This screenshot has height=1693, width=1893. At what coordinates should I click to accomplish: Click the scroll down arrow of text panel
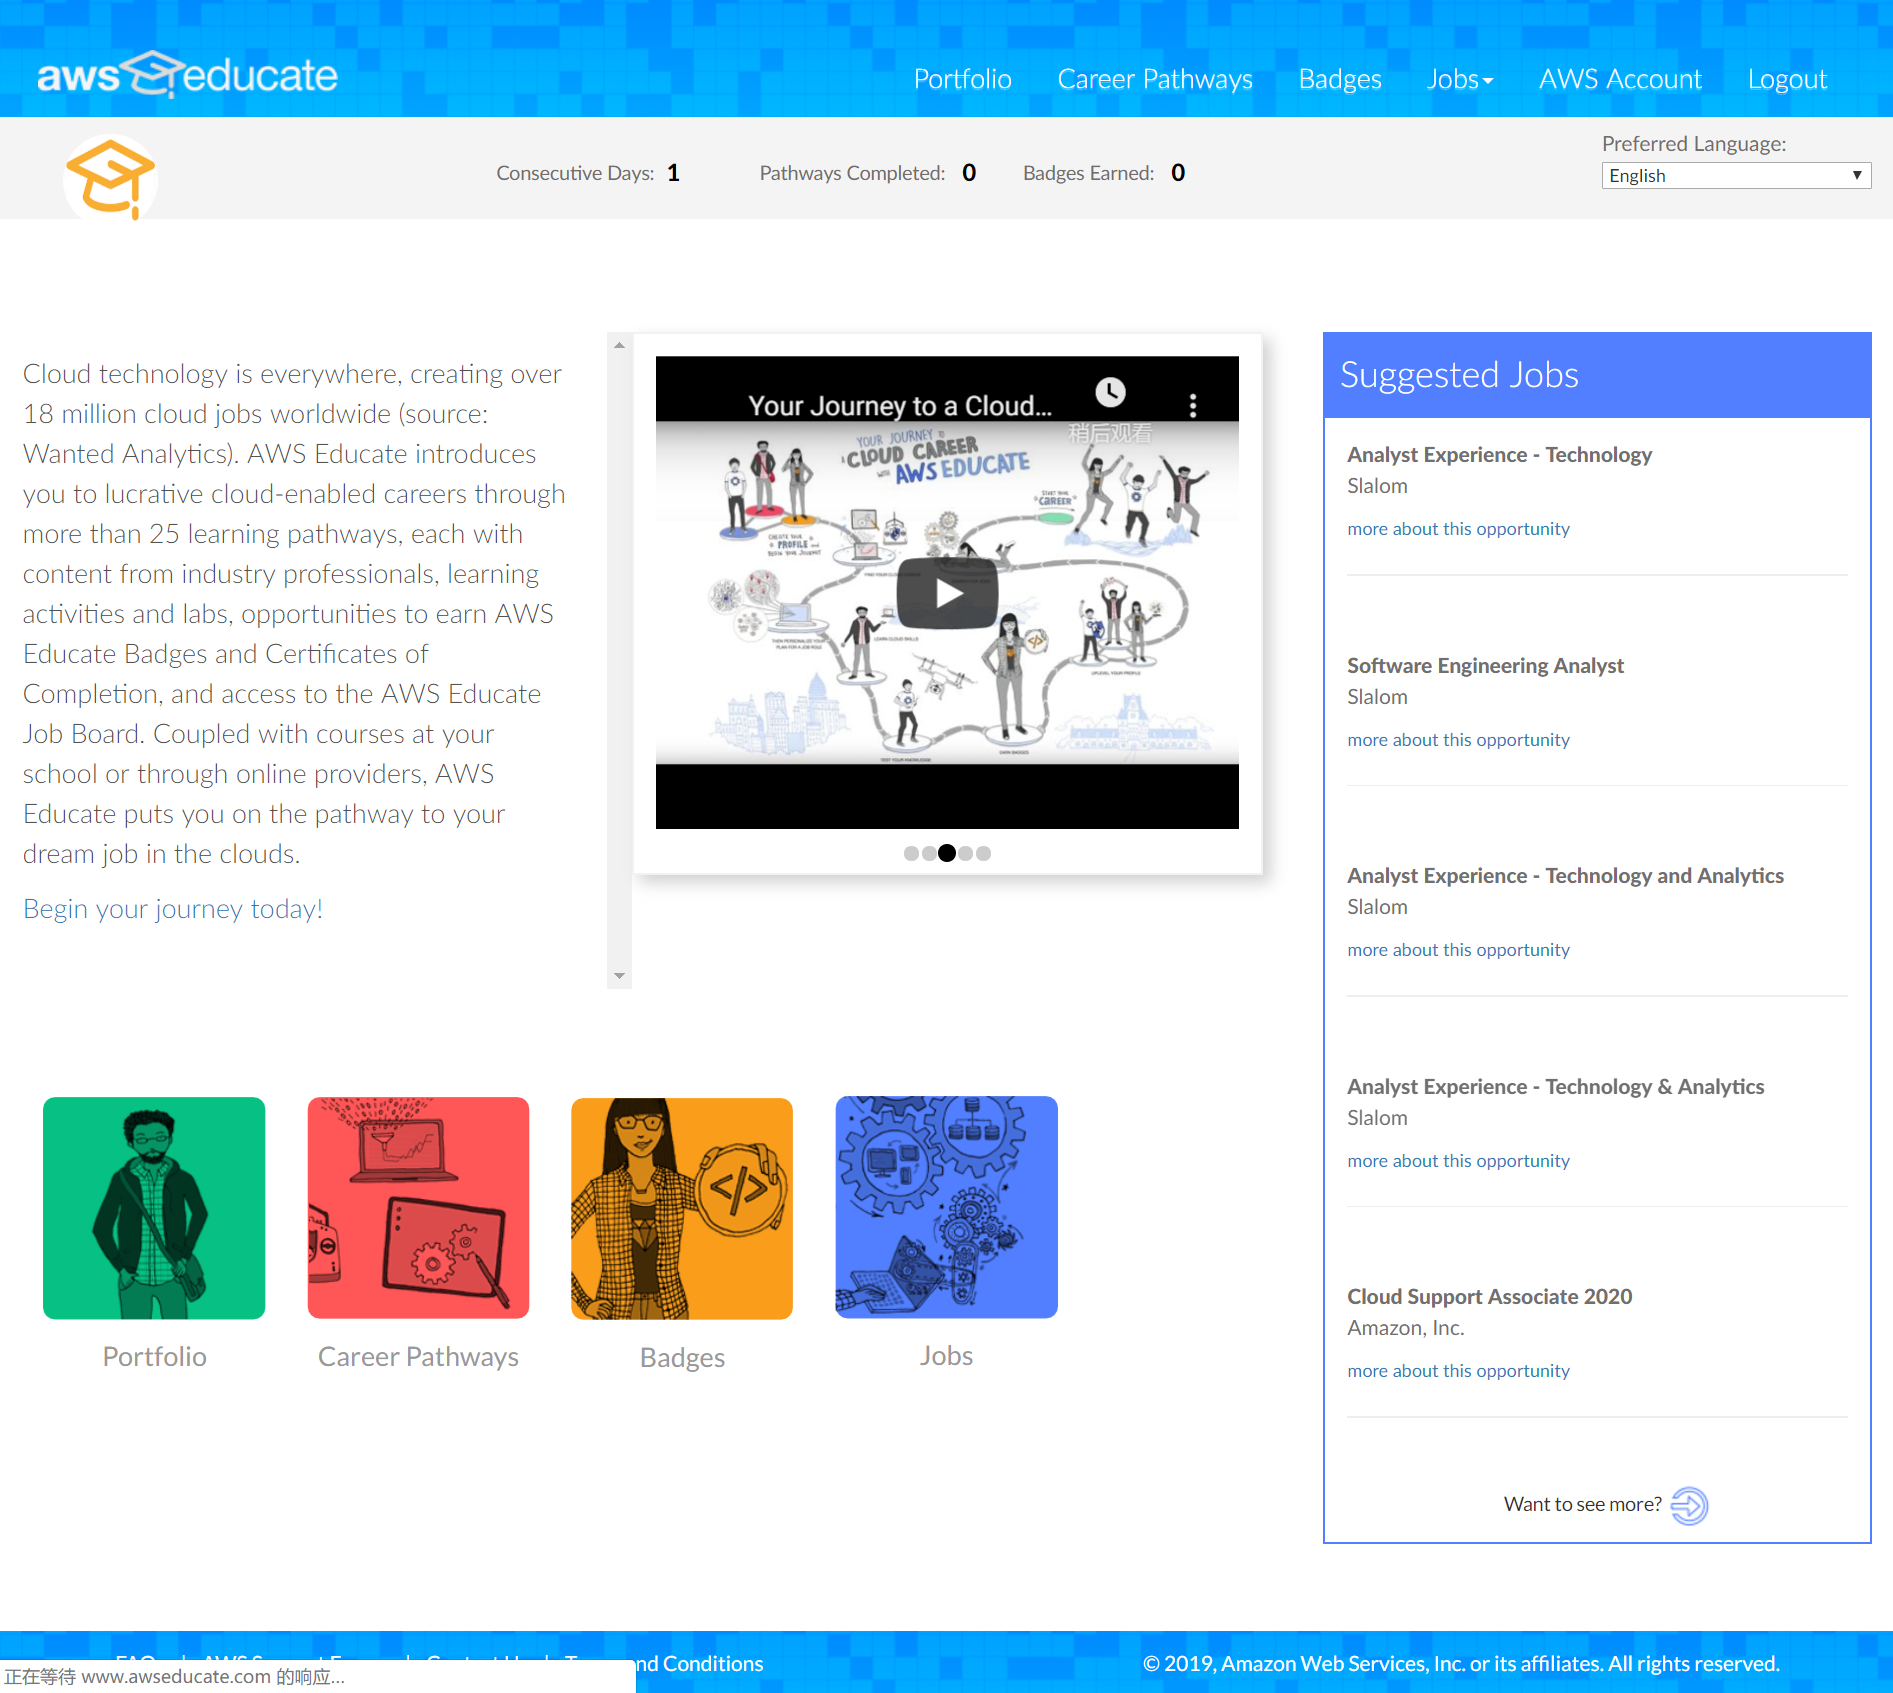619,976
